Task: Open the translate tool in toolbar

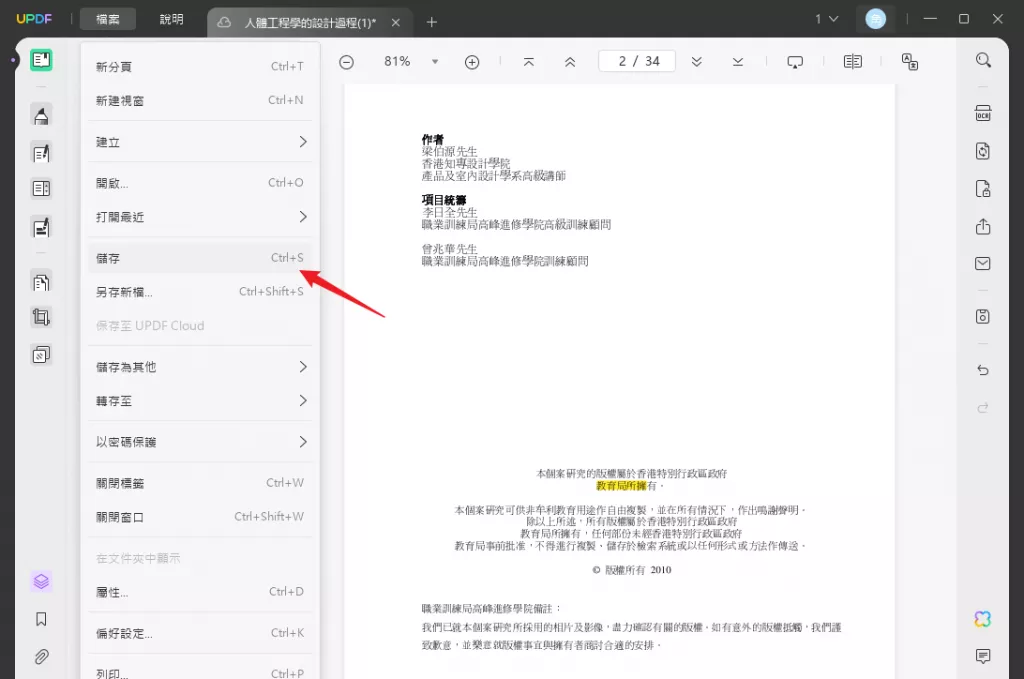Action: coord(910,62)
